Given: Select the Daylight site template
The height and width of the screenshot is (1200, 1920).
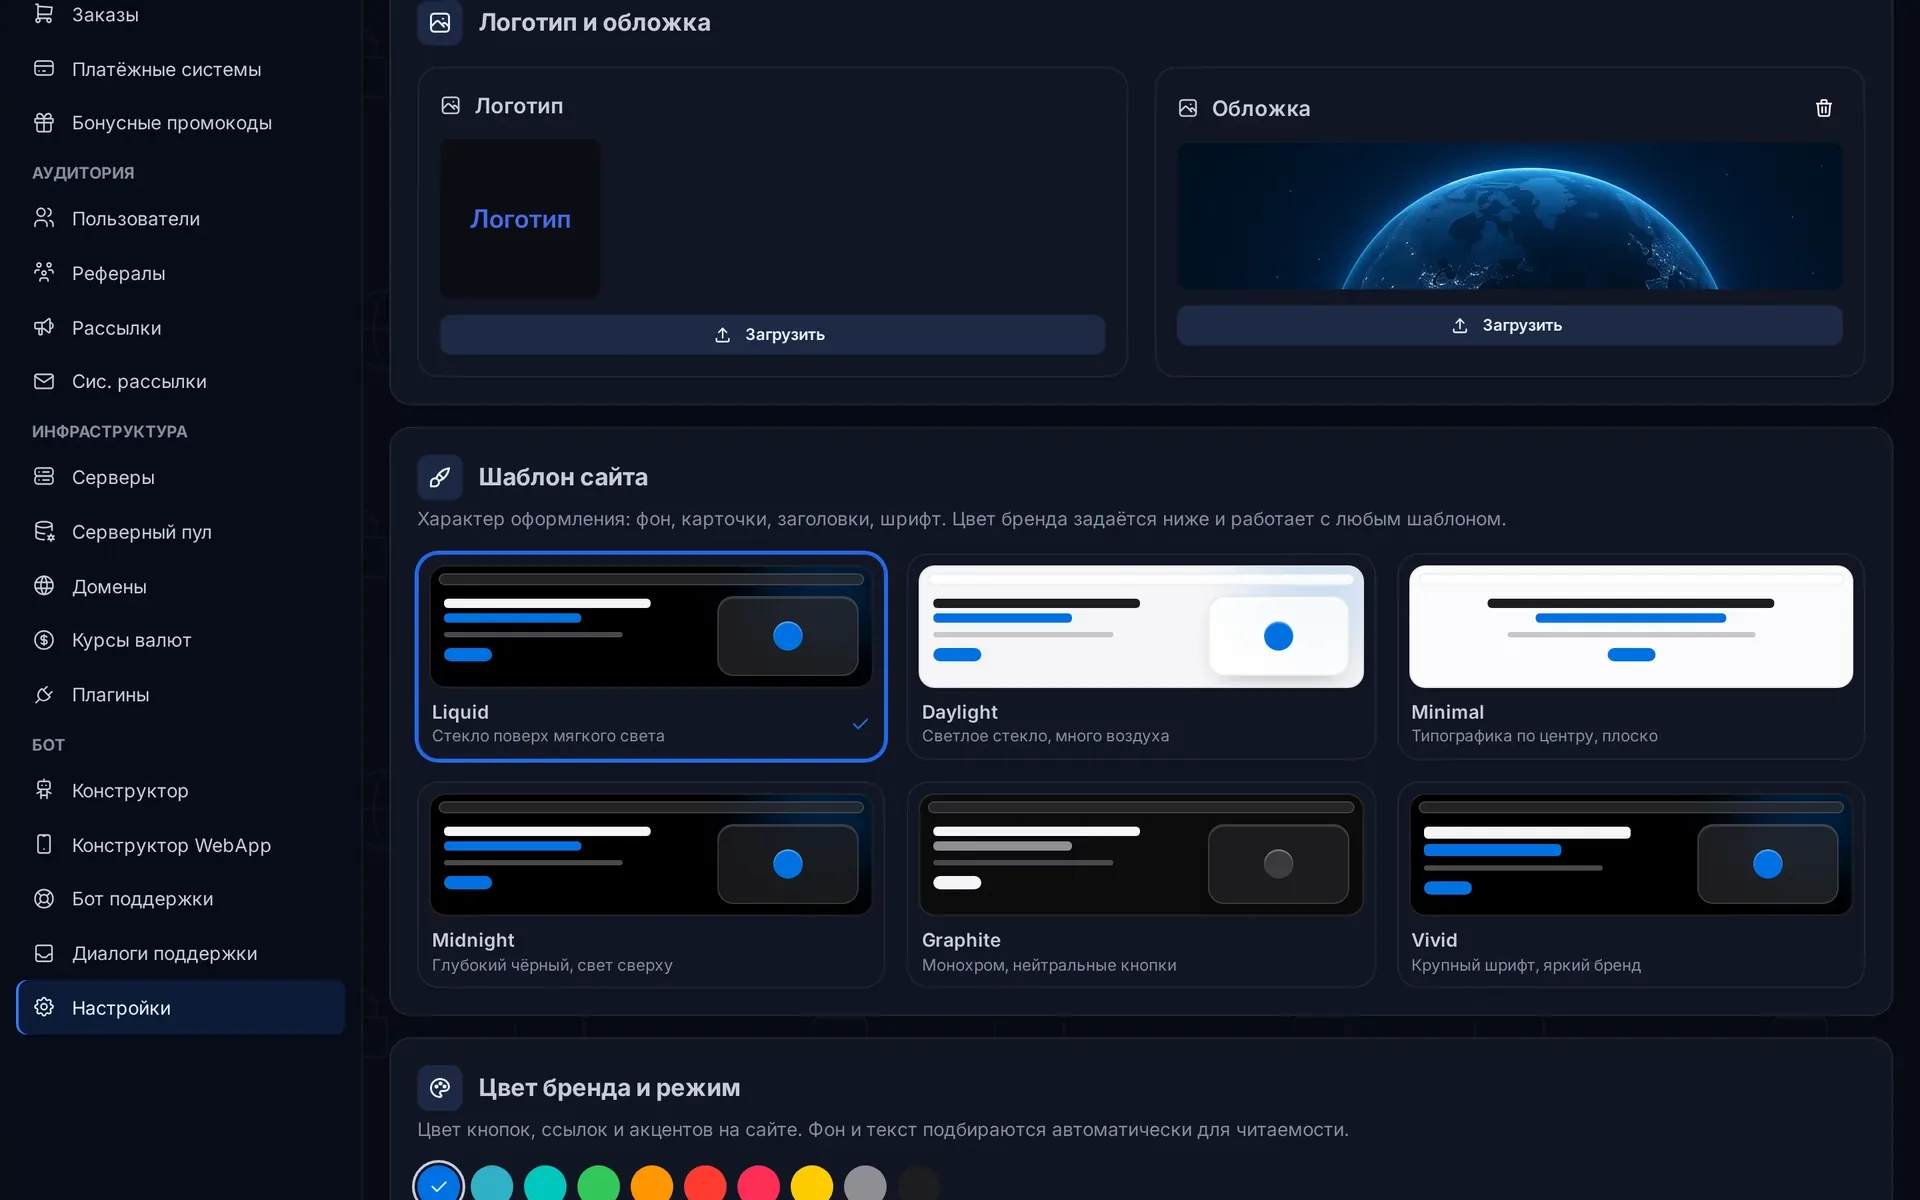Looking at the screenshot, I should [x=1141, y=656].
